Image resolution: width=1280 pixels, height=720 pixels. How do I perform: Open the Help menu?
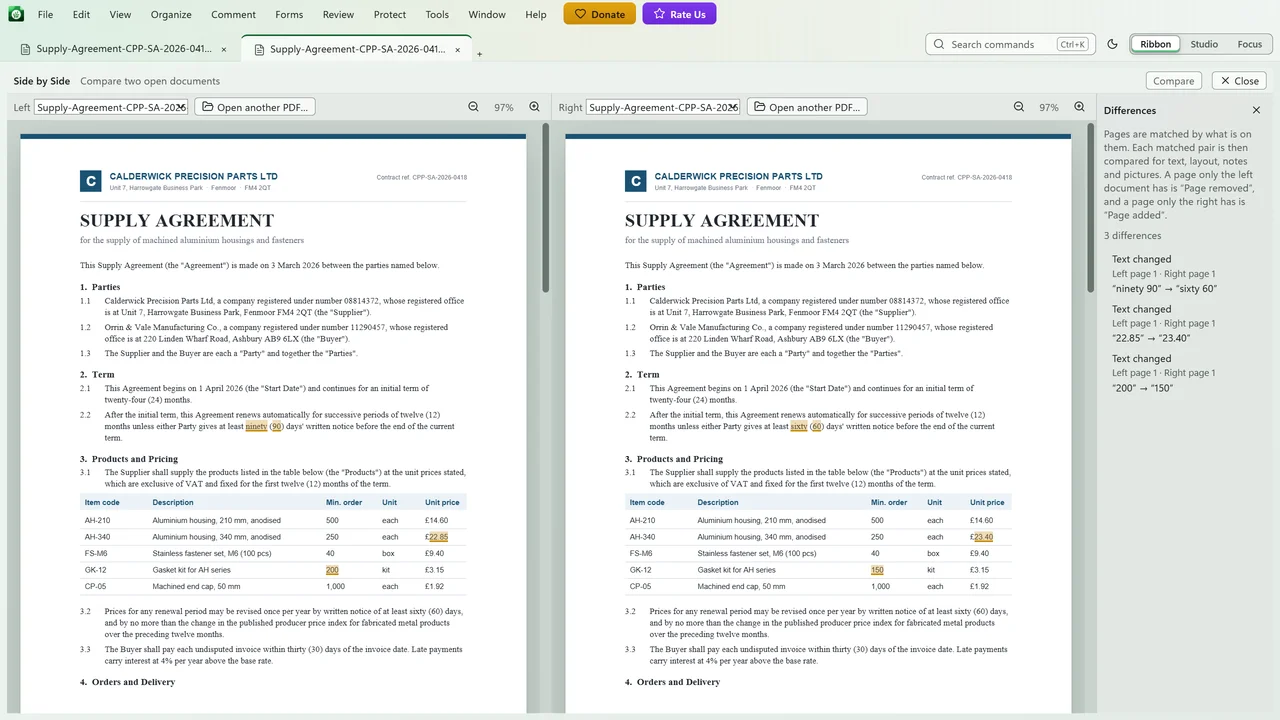pos(536,15)
